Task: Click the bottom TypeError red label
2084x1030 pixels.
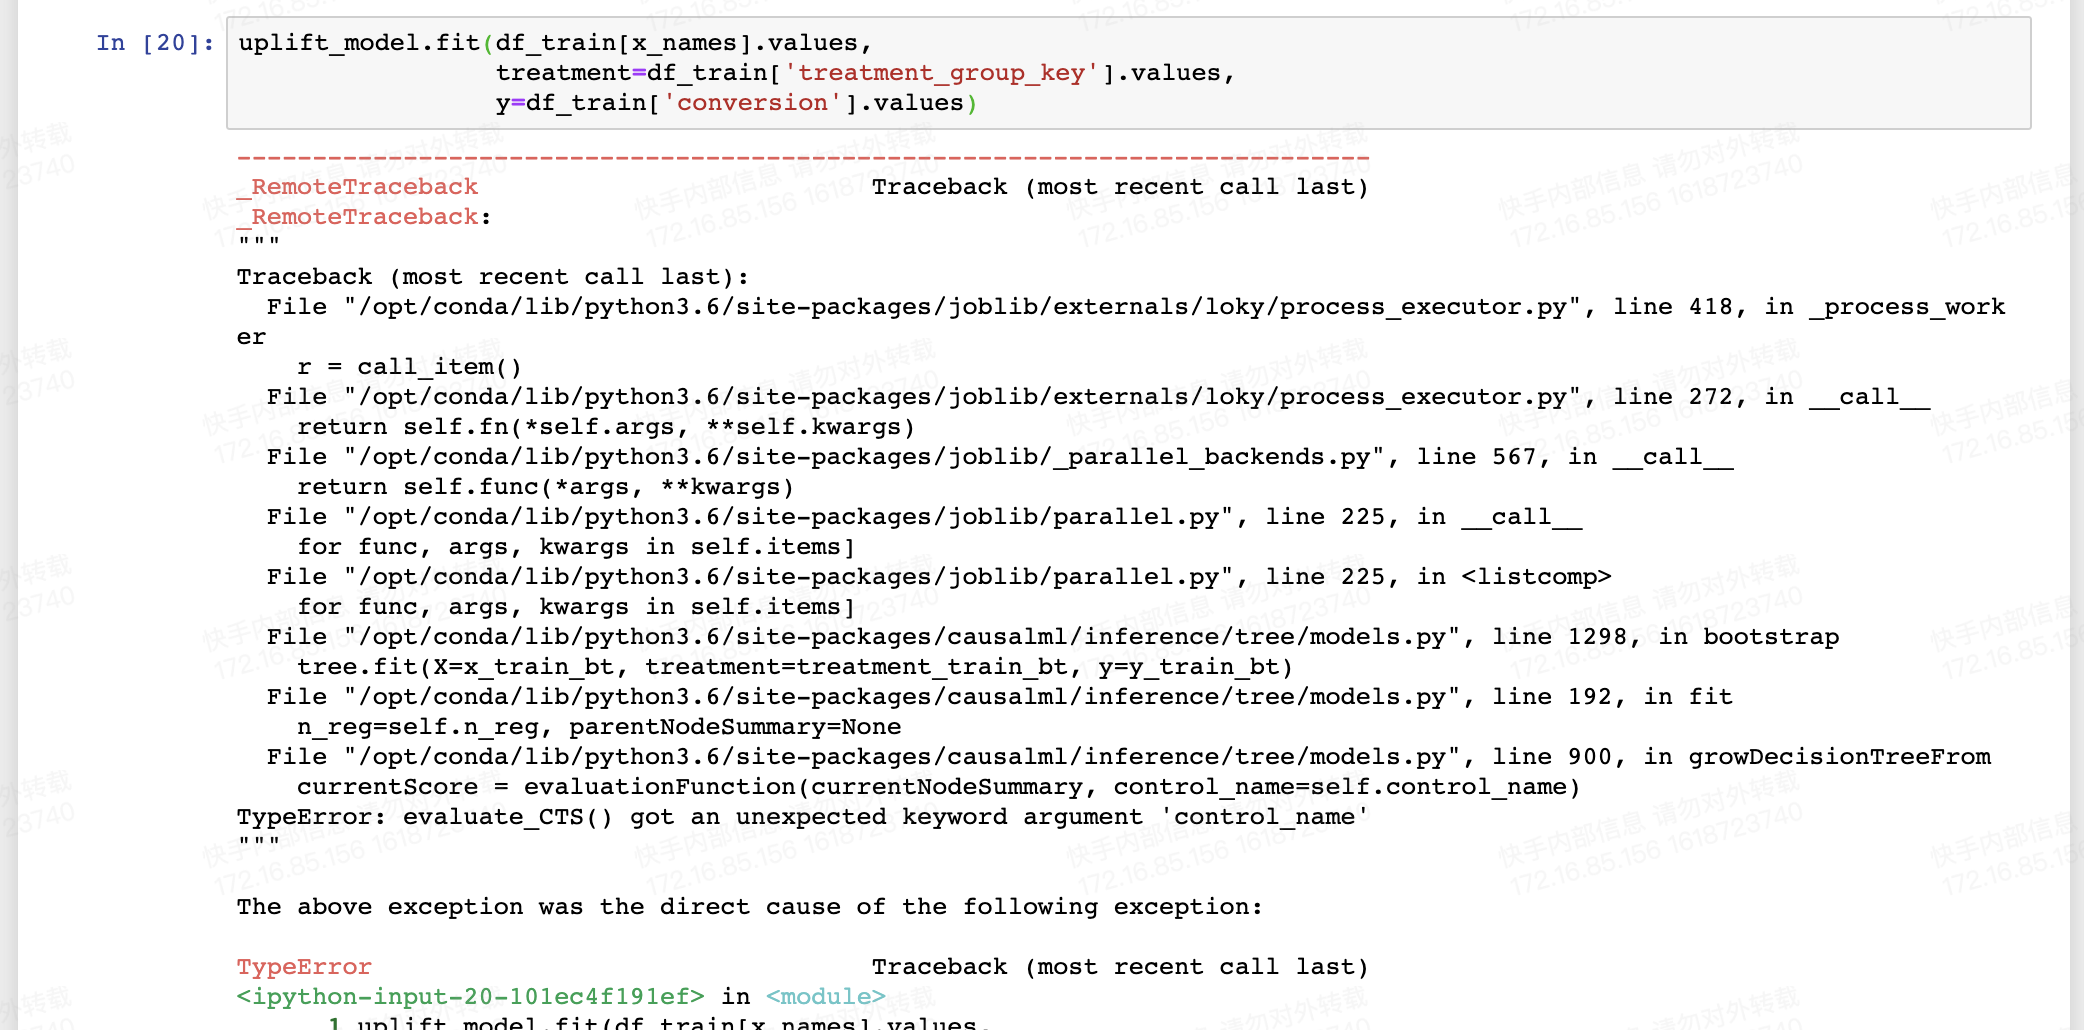Action: click(x=303, y=966)
